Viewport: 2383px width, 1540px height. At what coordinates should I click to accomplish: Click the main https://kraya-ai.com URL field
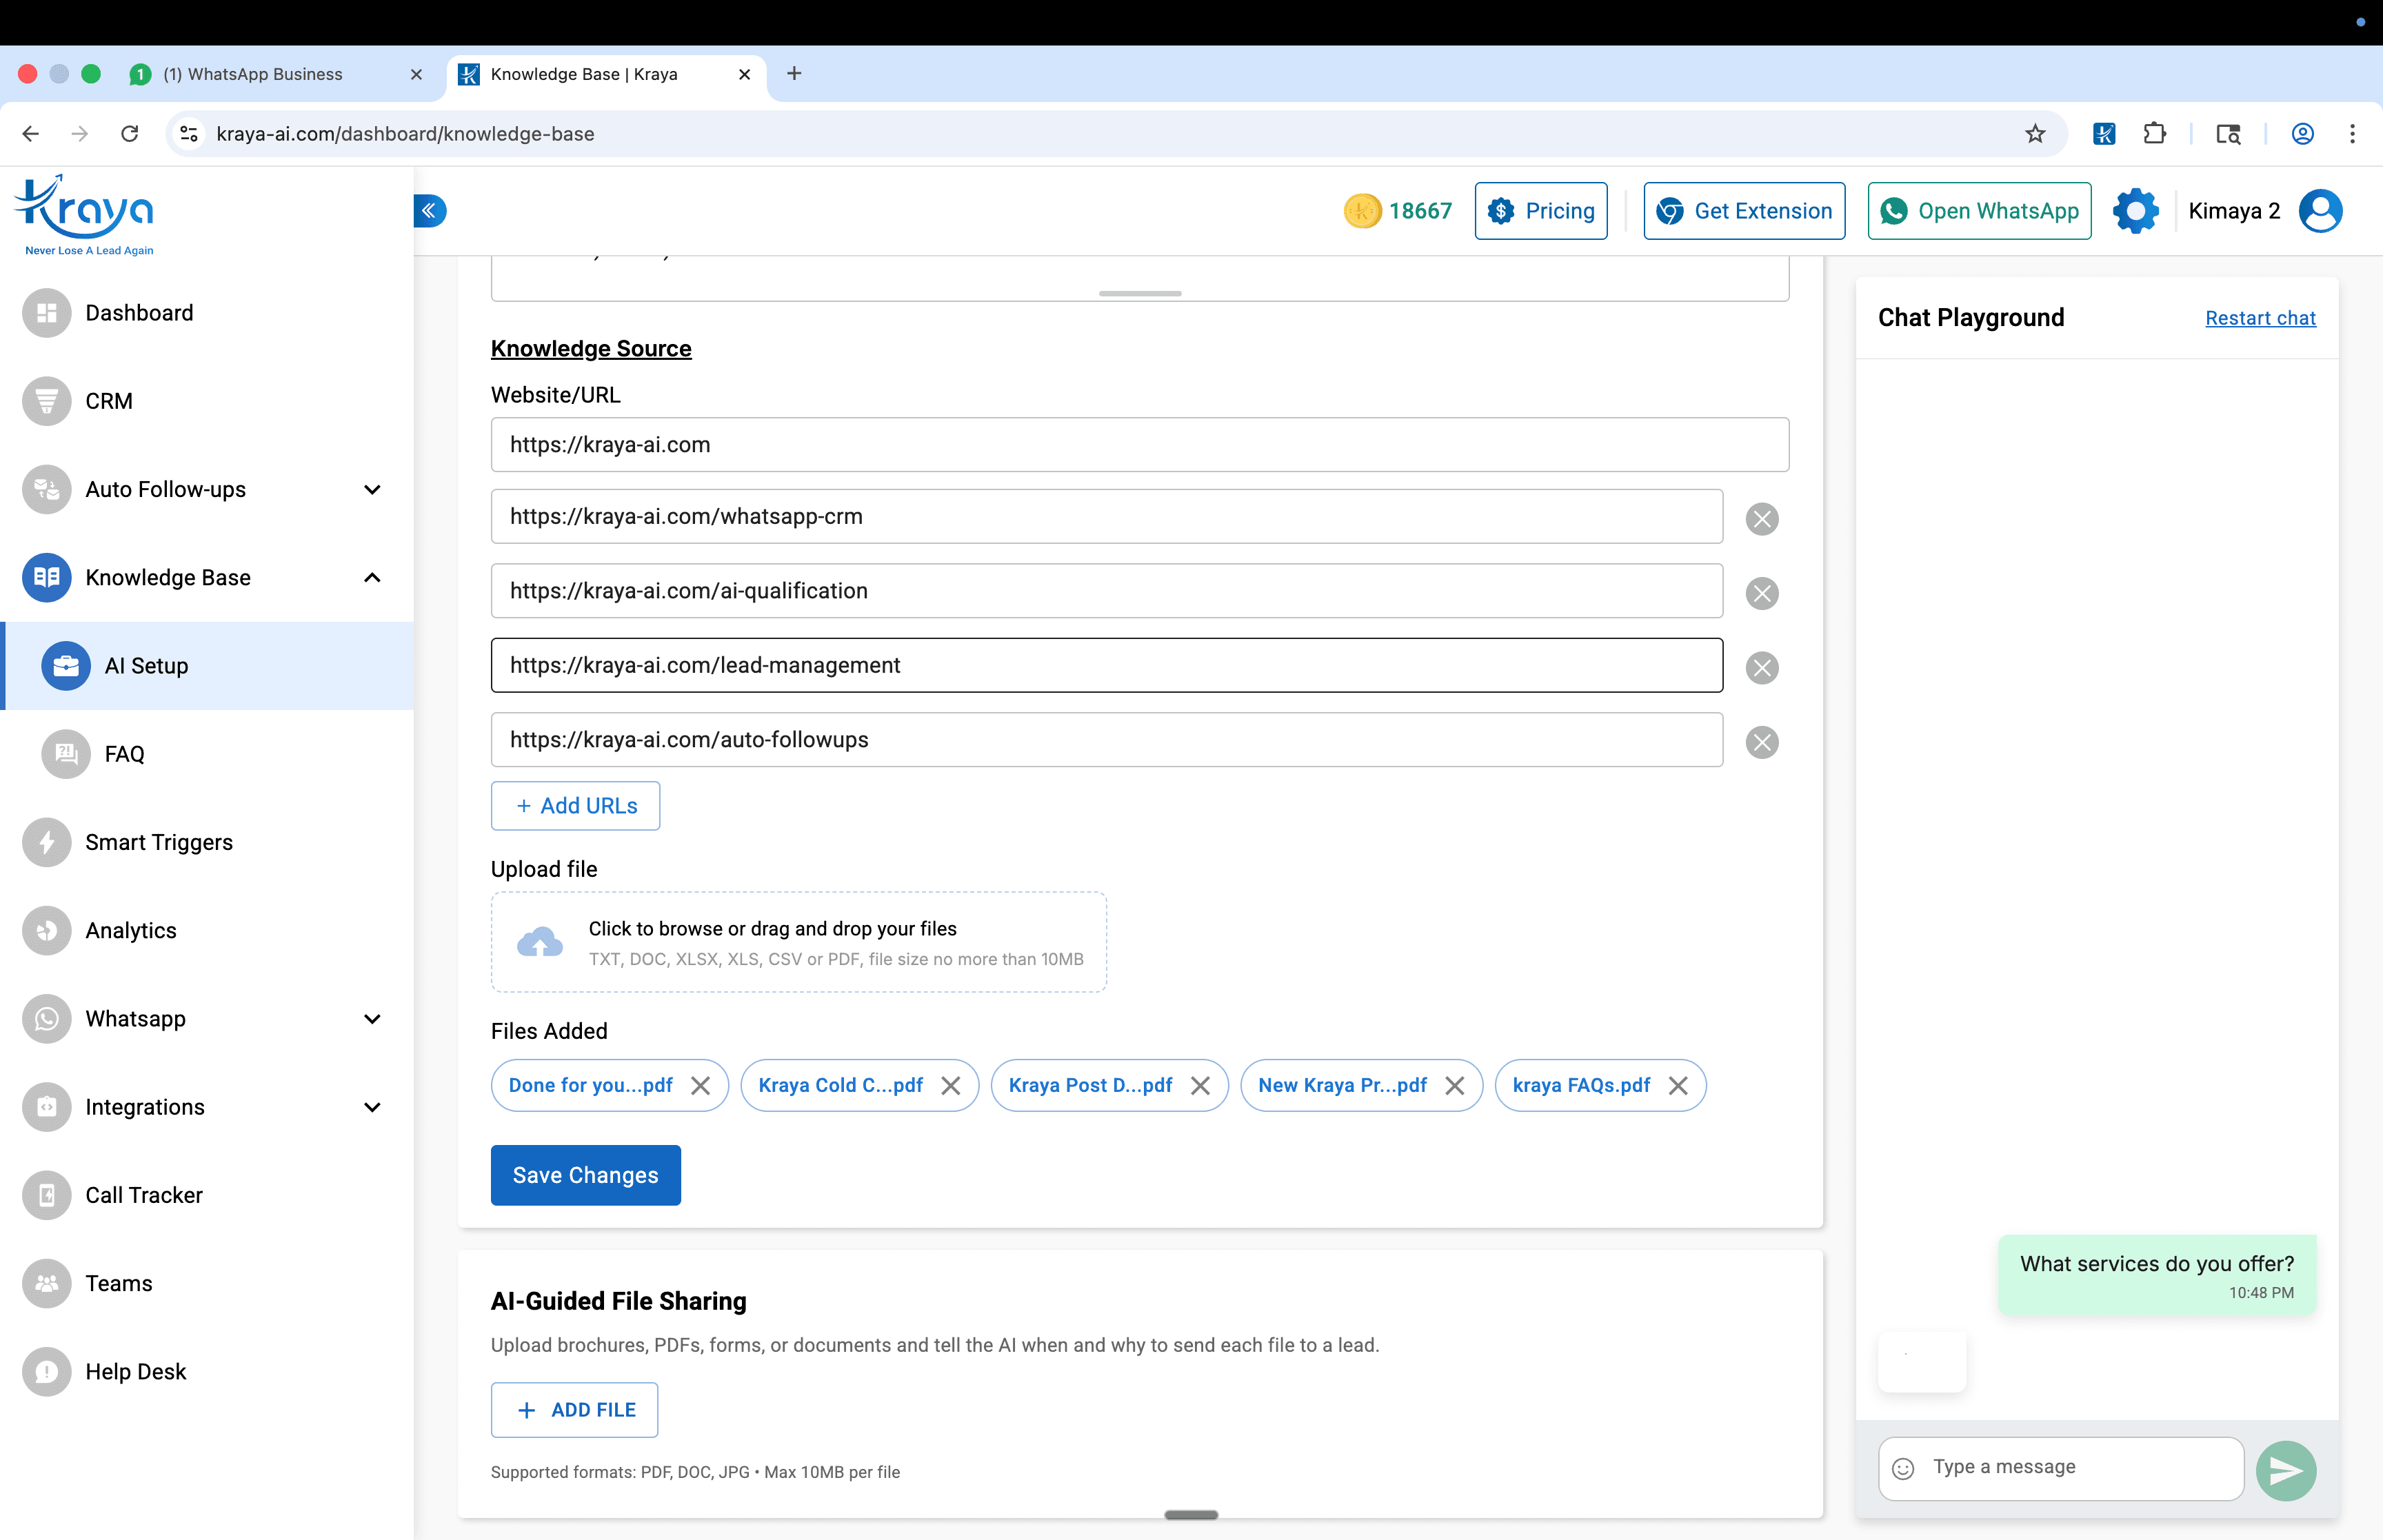click(x=1140, y=444)
